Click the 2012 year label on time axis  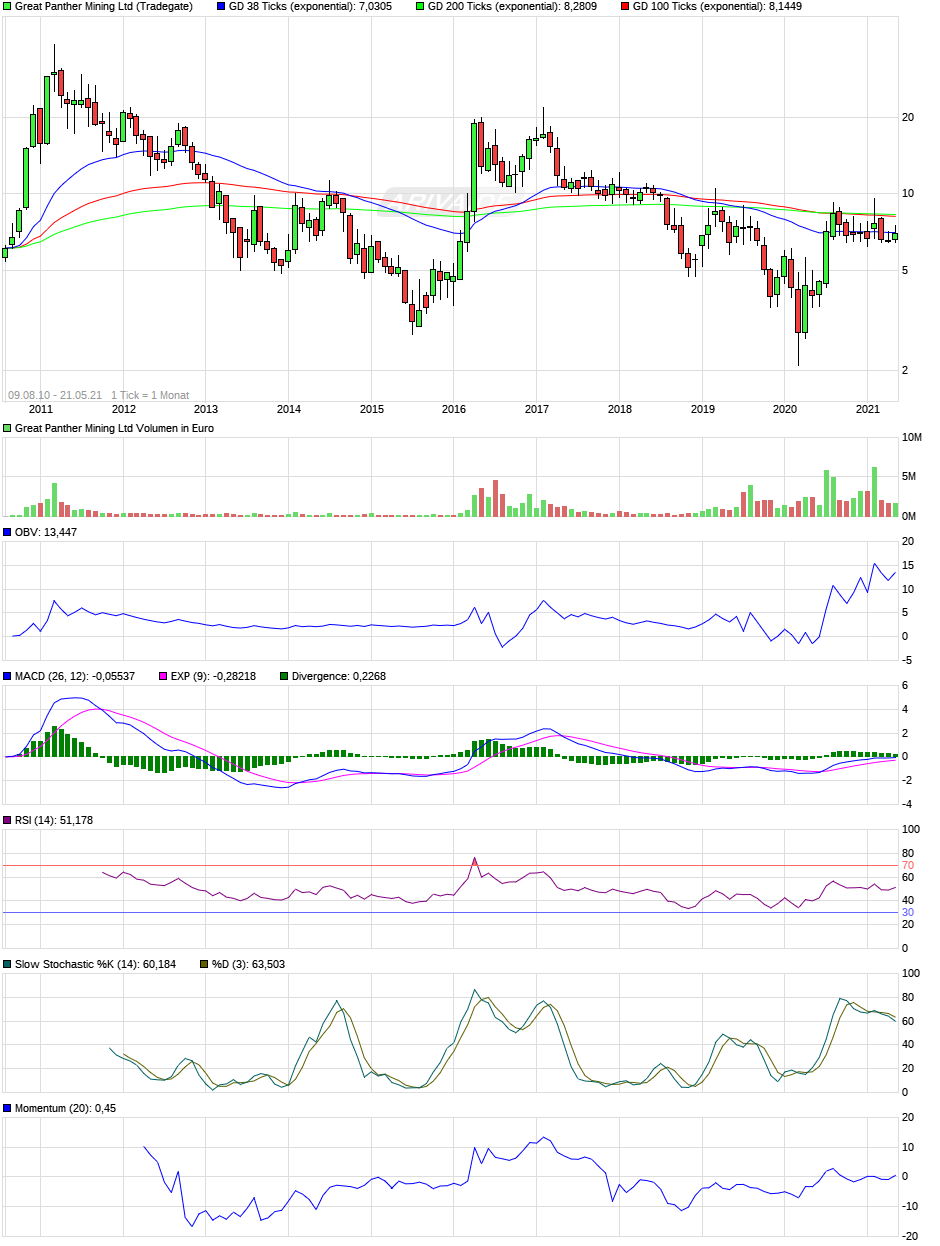pyautogui.click(x=124, y=409)
